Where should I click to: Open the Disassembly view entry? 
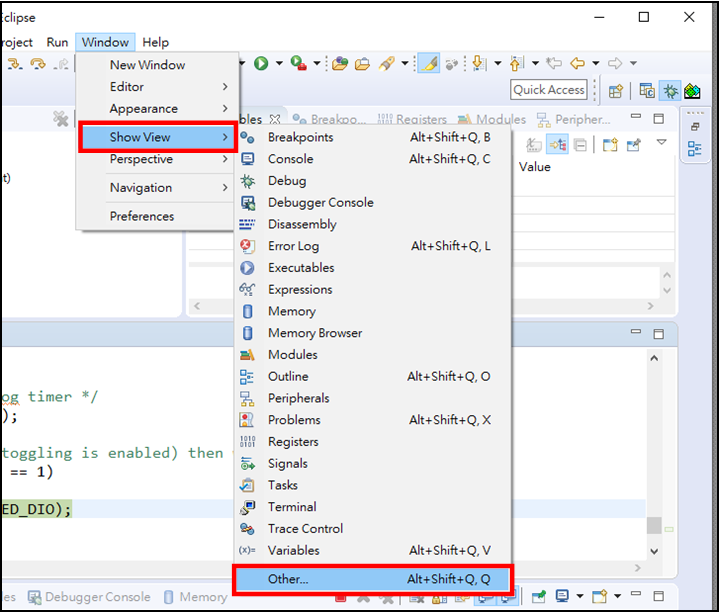[x=301, y=224]
